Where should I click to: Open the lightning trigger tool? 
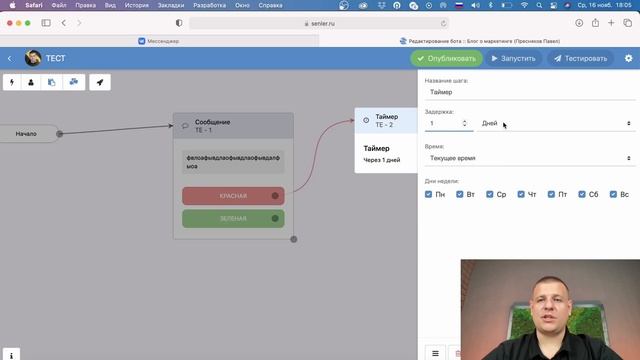(x=12, y=82)
